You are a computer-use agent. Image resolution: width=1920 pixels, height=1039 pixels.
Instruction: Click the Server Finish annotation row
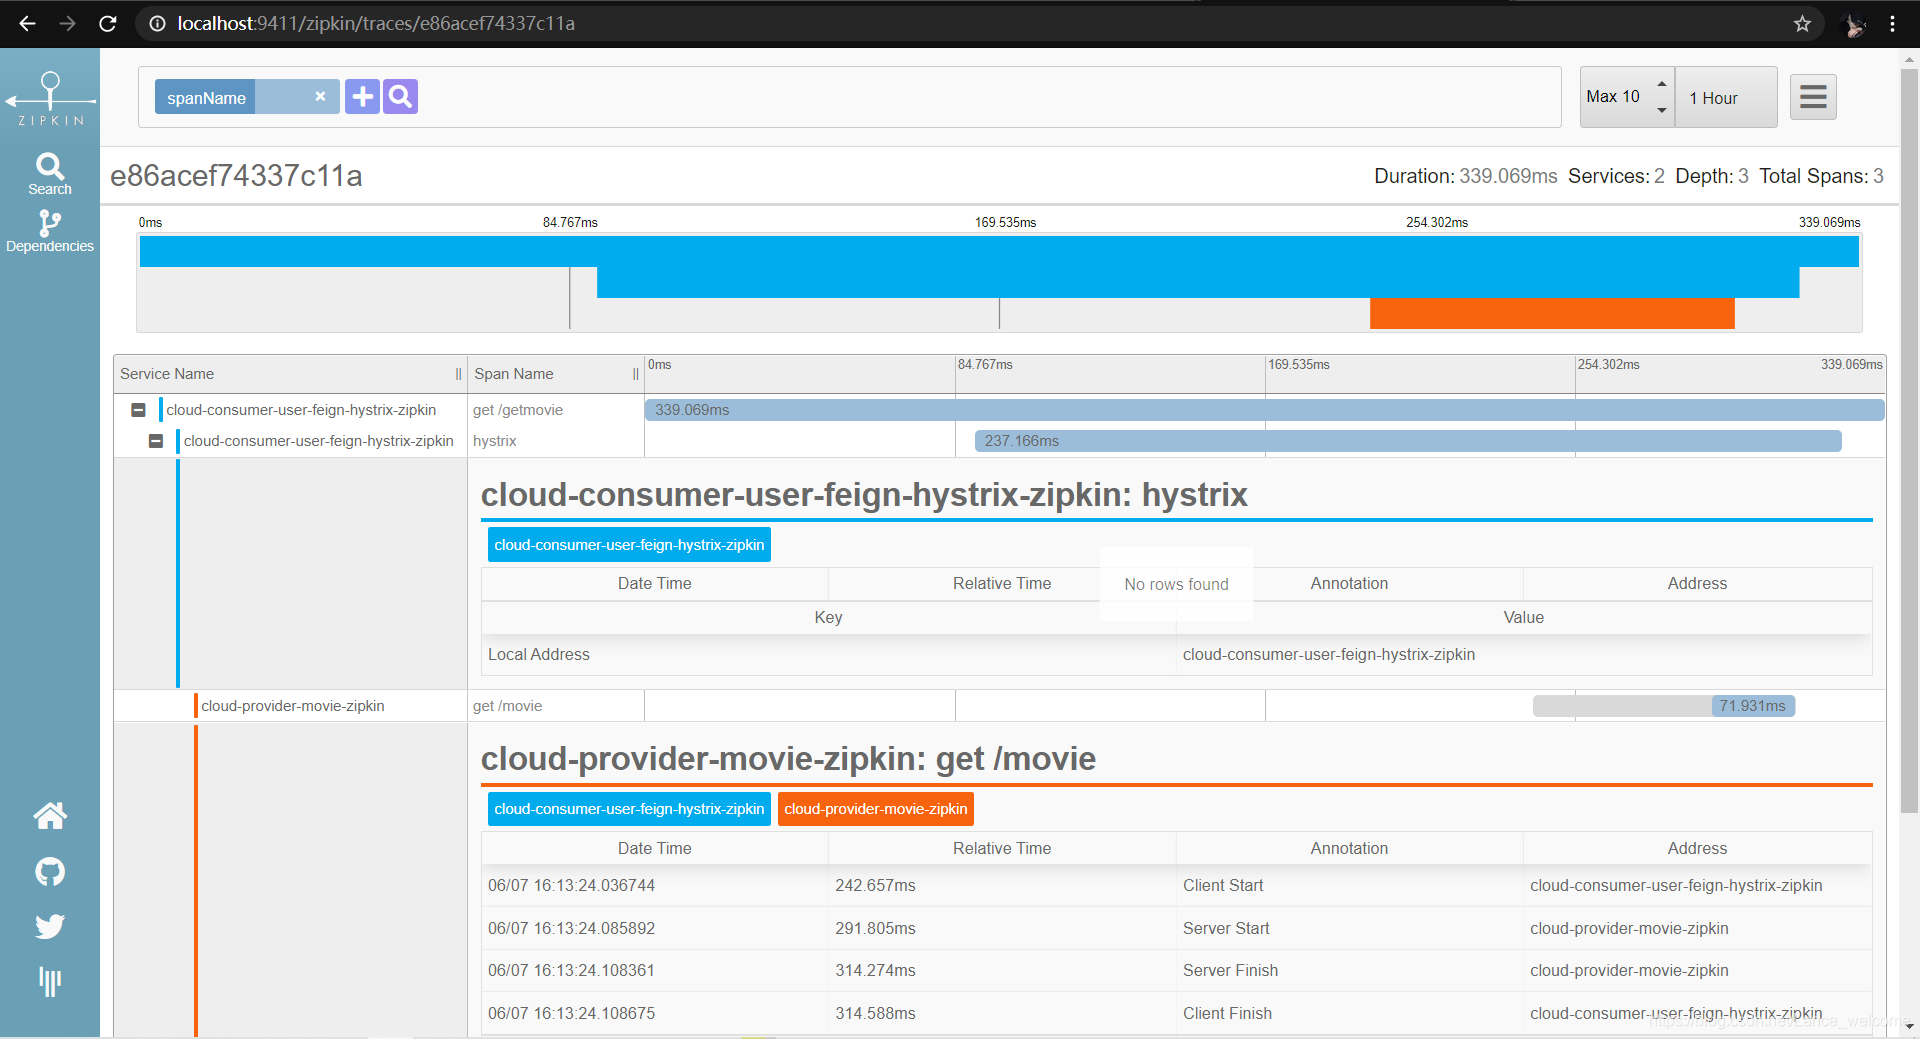[x=1176, y=970]
